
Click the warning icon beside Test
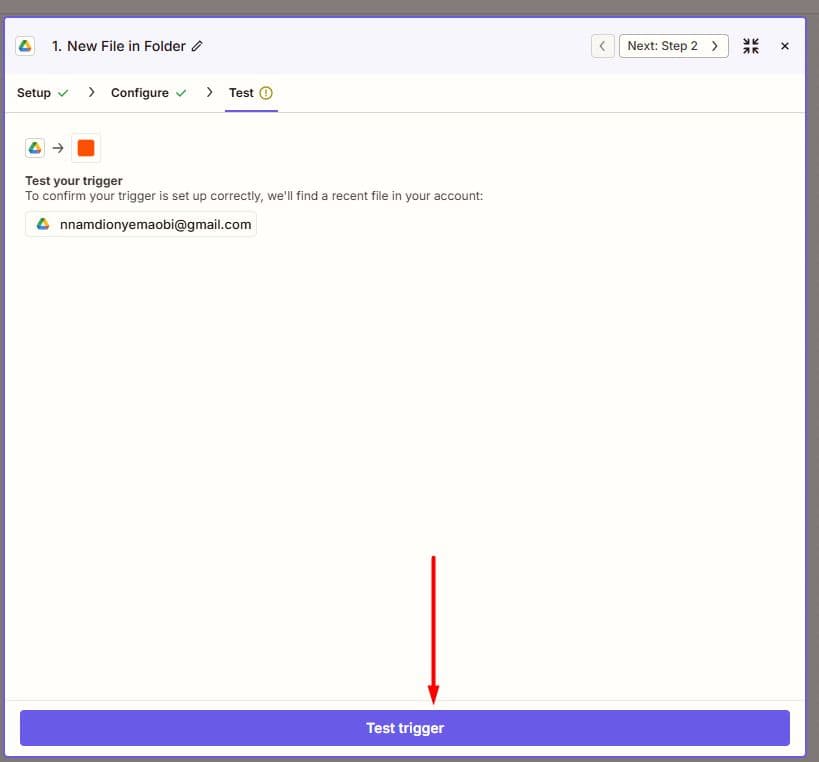266,93
